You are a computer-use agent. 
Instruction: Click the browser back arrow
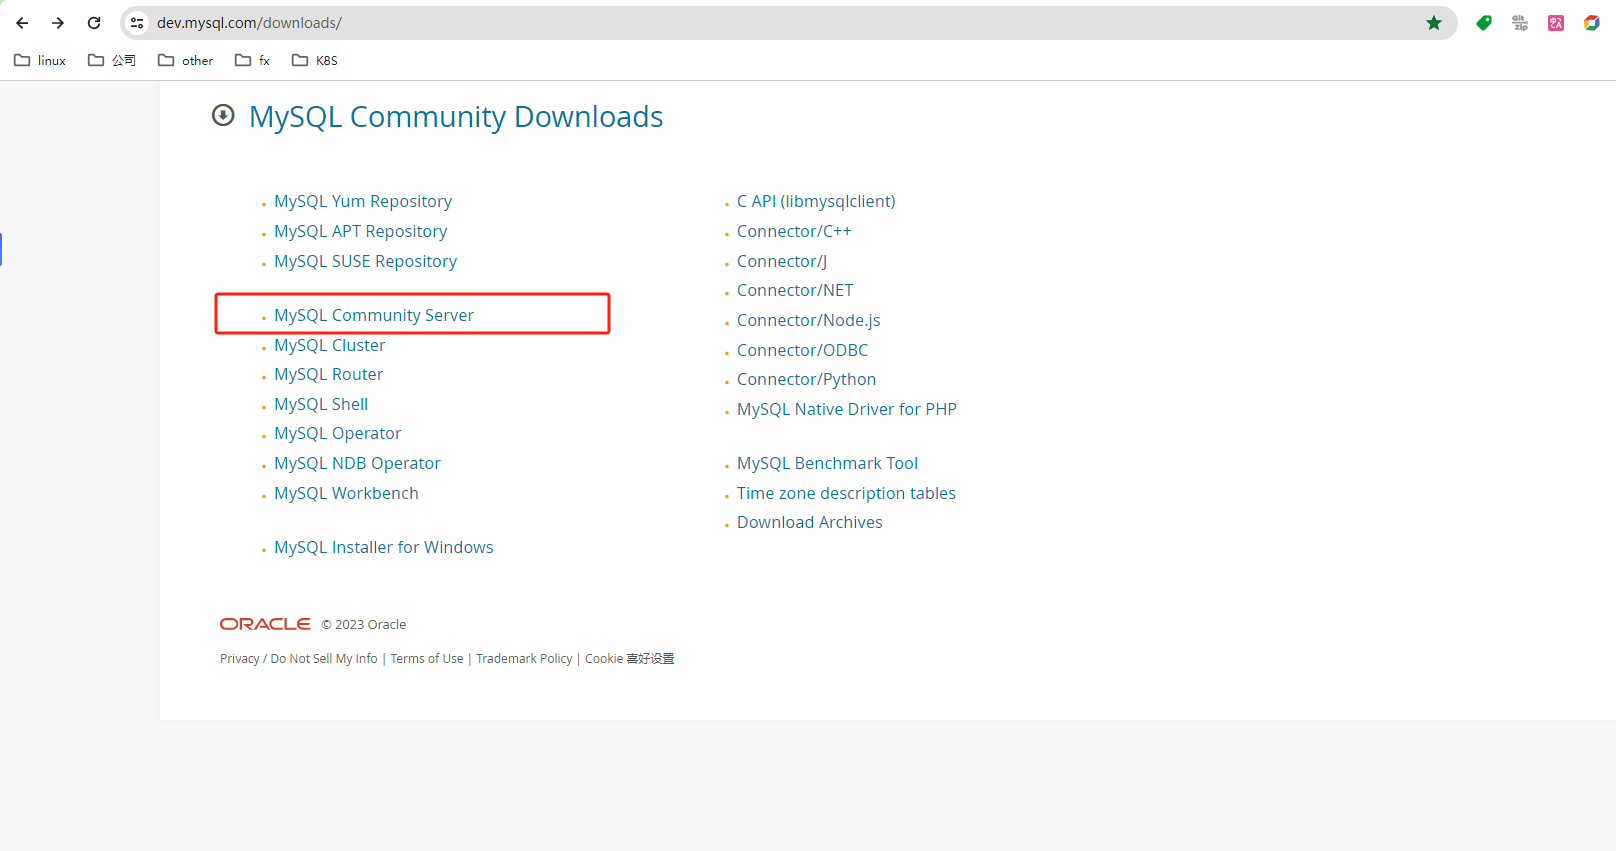click(22, 23)
